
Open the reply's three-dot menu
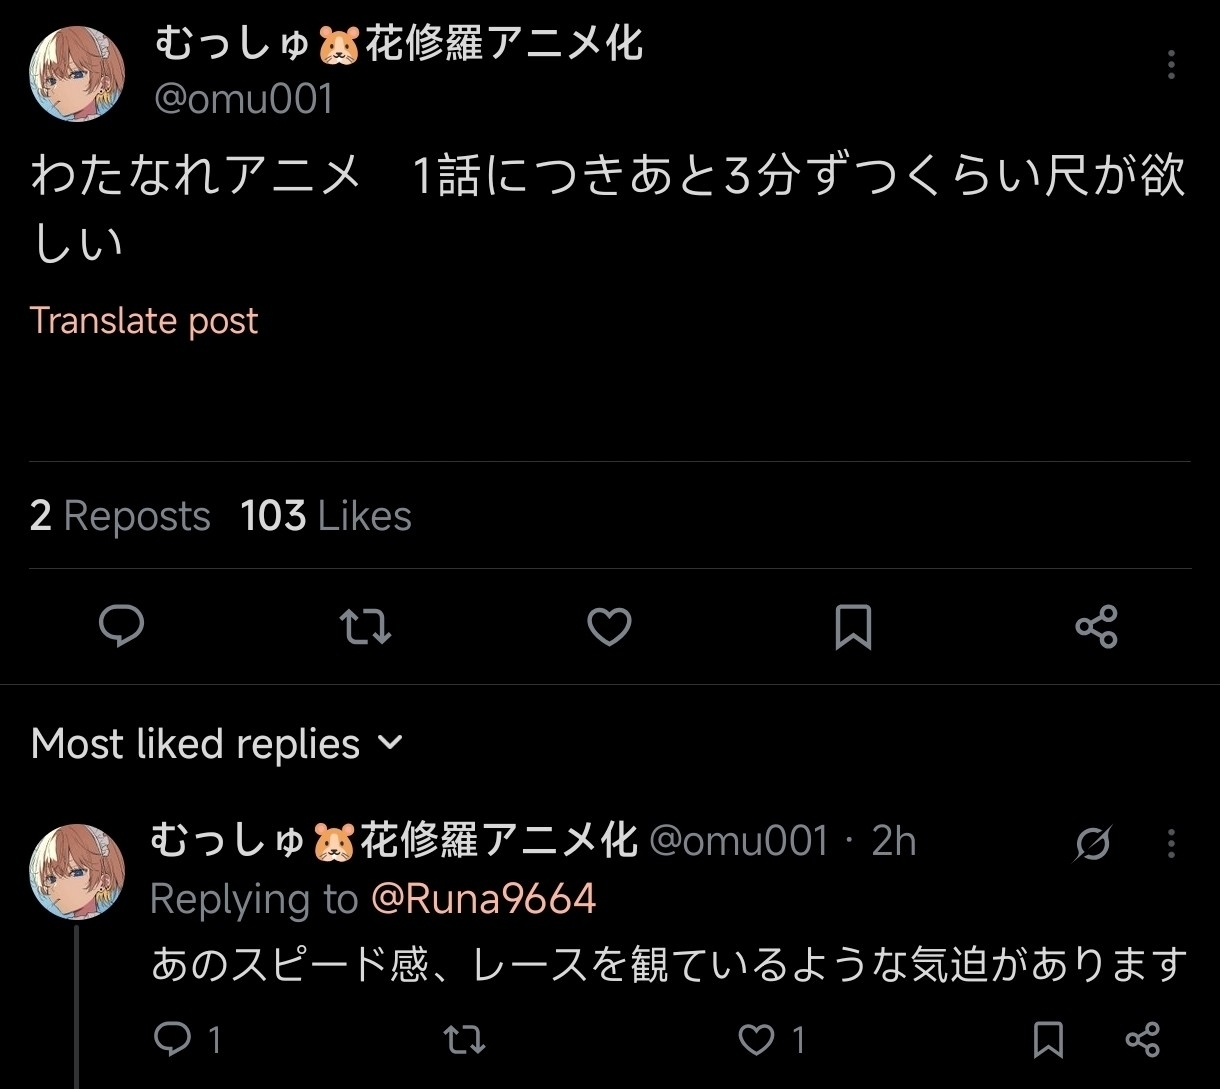coord(1171,844)
